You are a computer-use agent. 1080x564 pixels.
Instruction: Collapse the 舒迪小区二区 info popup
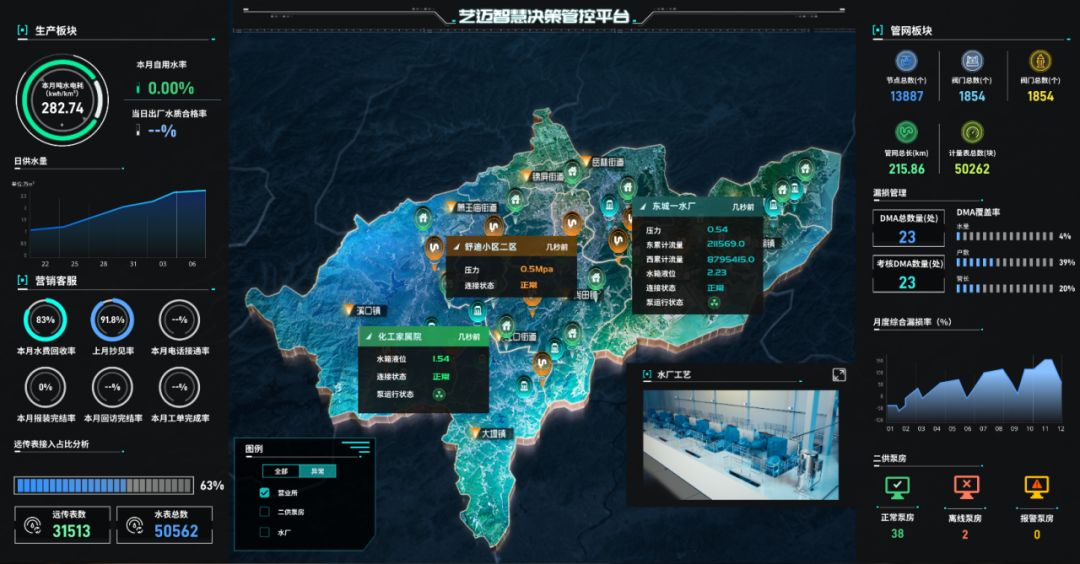click(x=455, y=245)
